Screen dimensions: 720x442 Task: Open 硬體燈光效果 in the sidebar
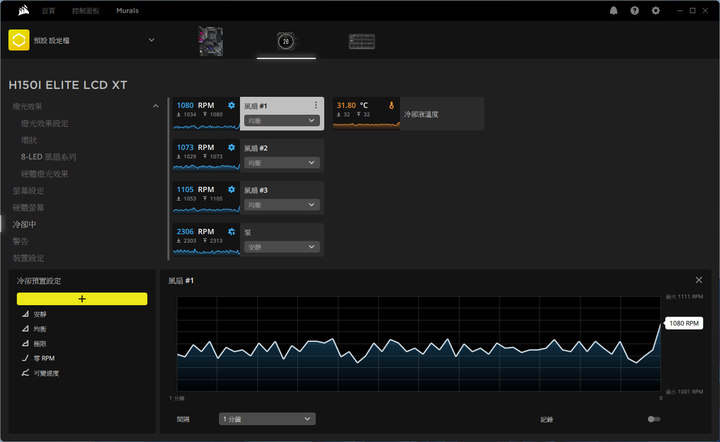coord(45,174)
